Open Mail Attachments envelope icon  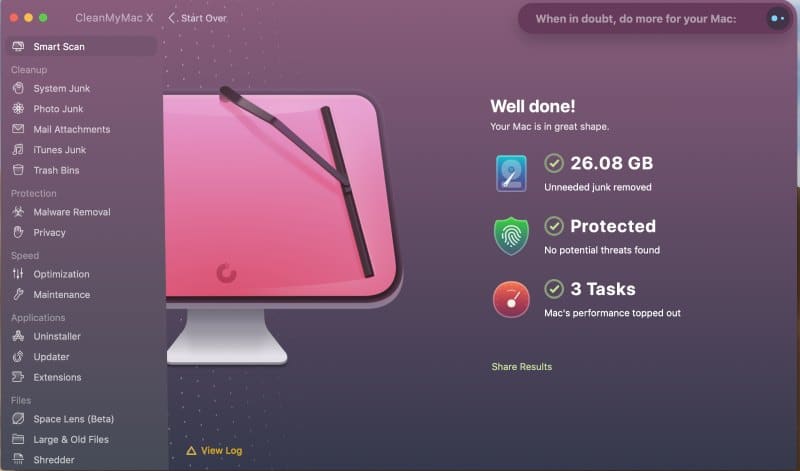(x=18, y=129)
